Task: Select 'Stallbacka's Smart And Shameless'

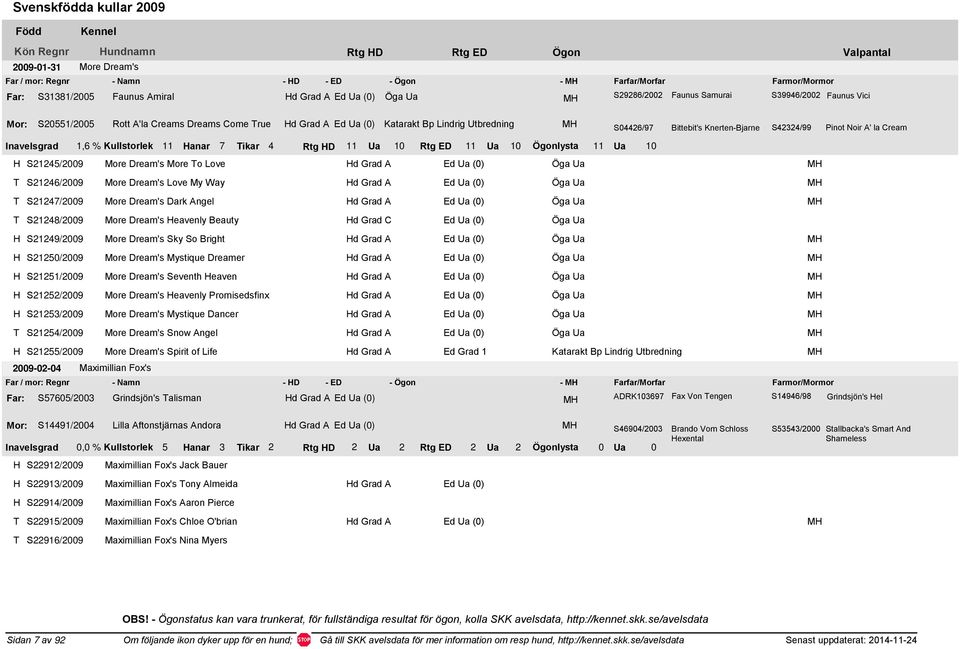Action: click(x=868, y=433)
